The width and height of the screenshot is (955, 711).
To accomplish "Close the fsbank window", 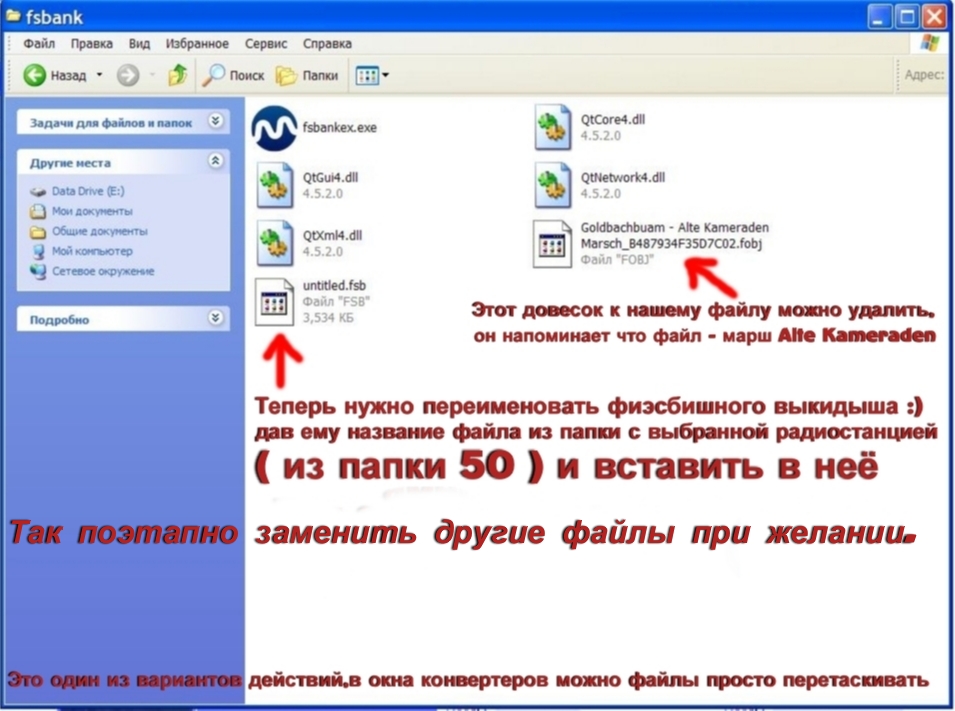I will tap(934, 17).
